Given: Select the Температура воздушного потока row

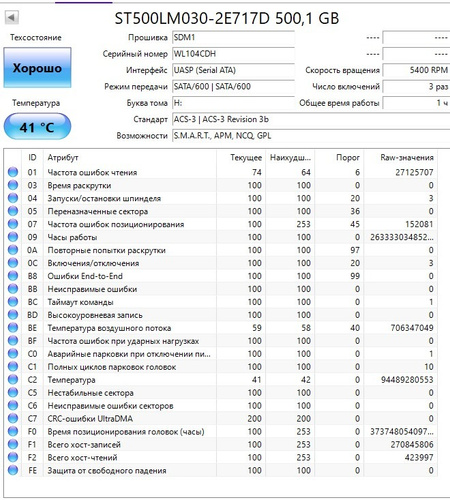Looking at the screenshot, I should point(221,328).
